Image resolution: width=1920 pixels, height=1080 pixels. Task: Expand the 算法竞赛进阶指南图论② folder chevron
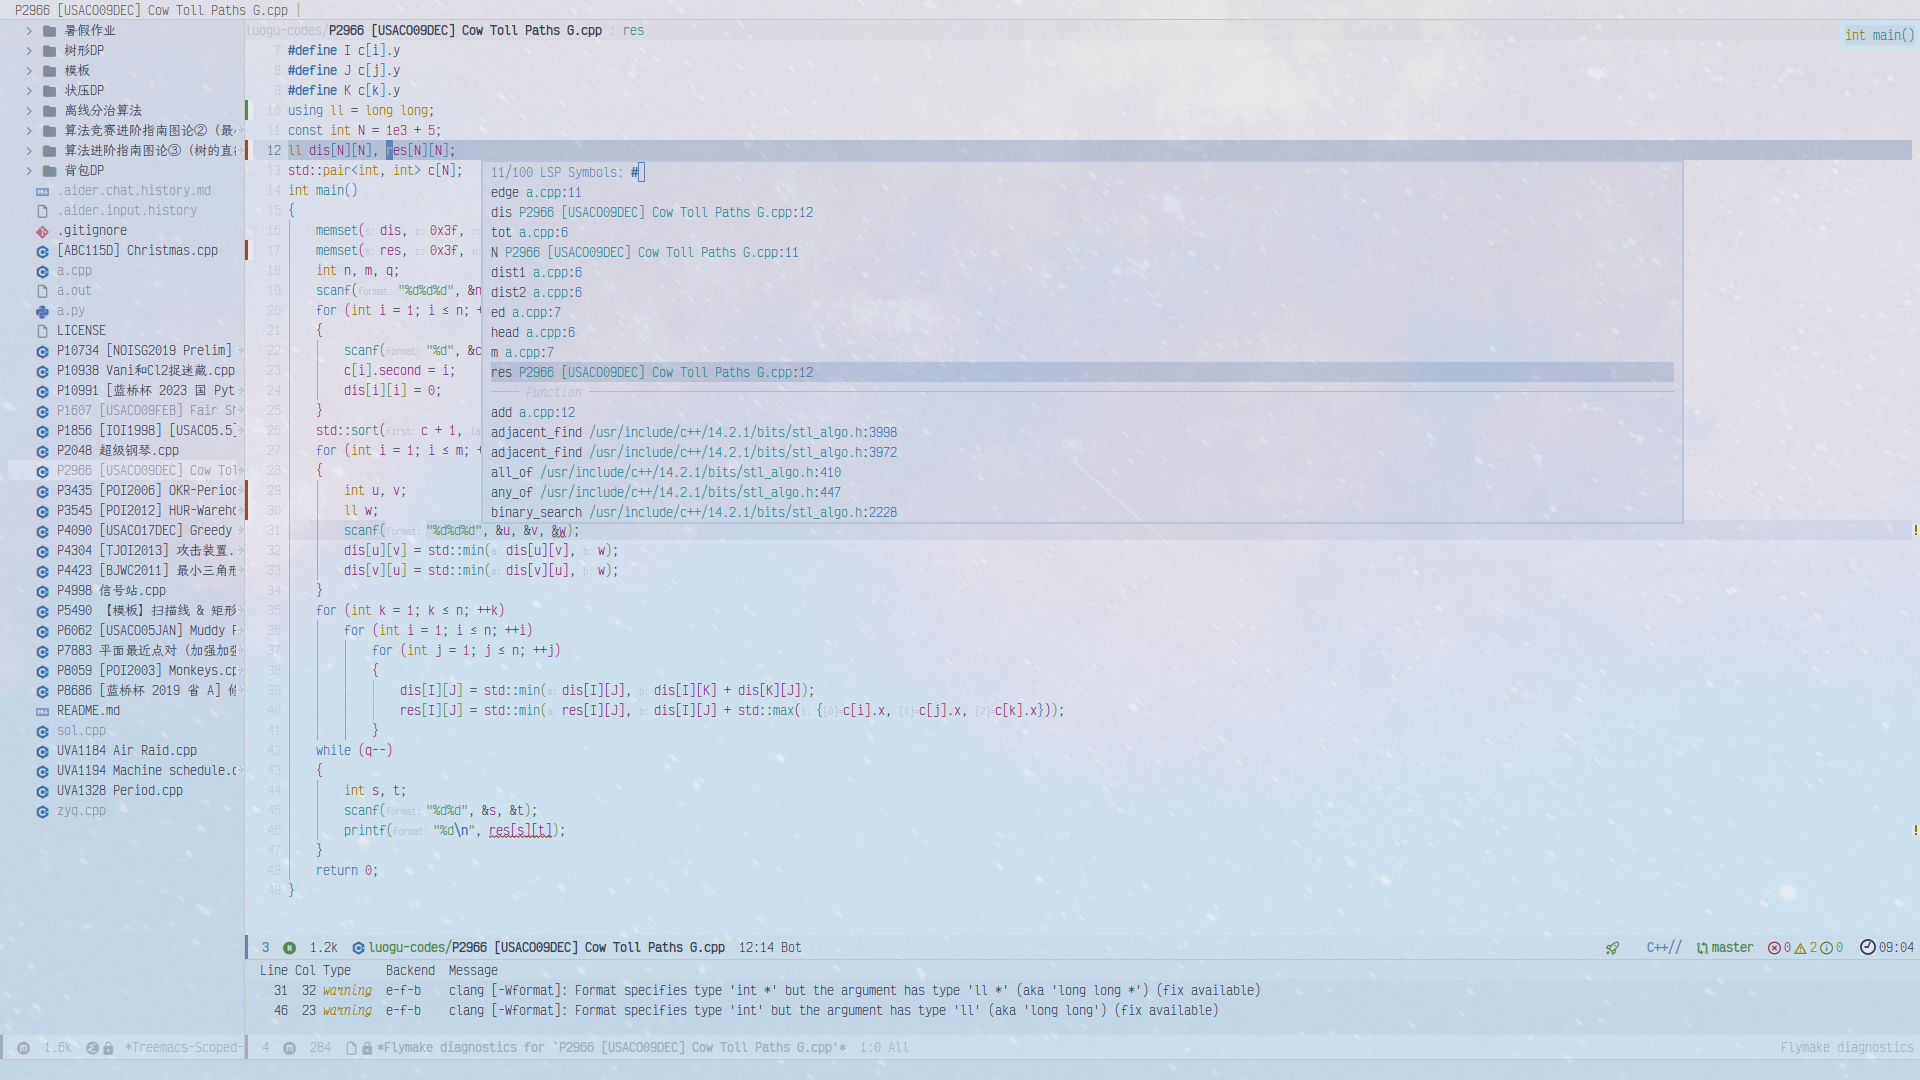[x=29, y=131]
